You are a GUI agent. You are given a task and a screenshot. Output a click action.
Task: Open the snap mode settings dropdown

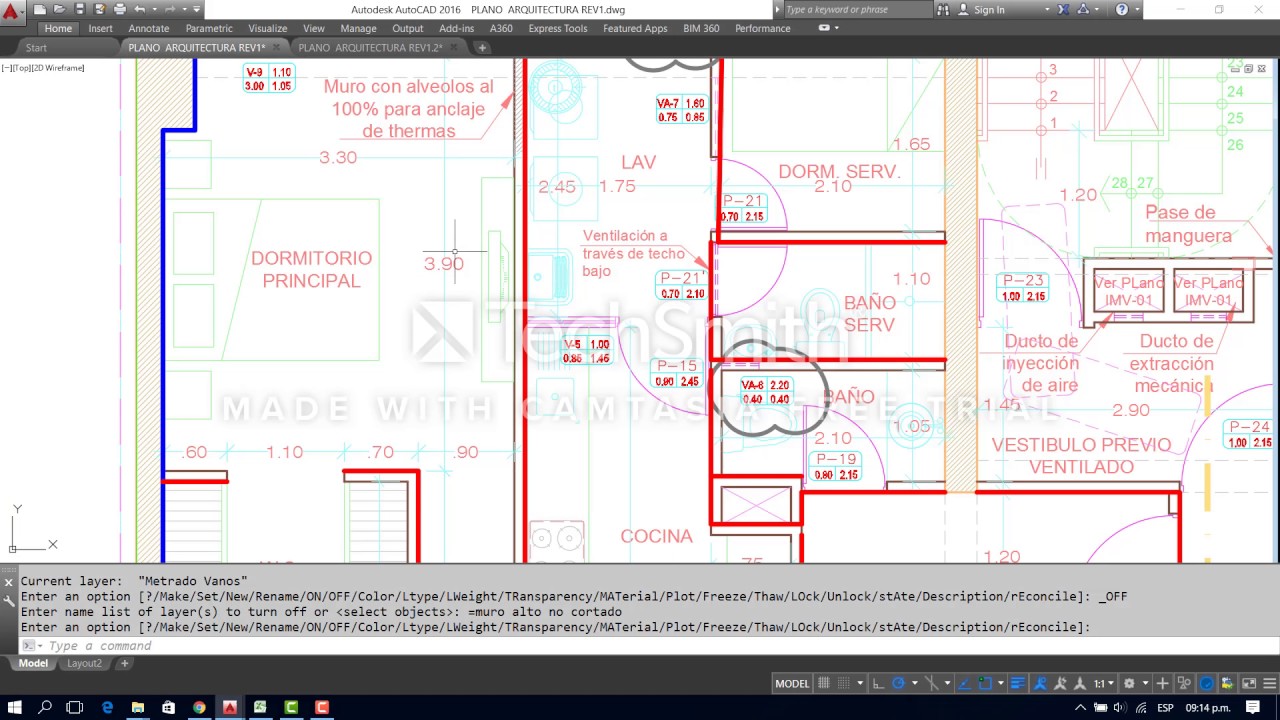pos(861,684)
